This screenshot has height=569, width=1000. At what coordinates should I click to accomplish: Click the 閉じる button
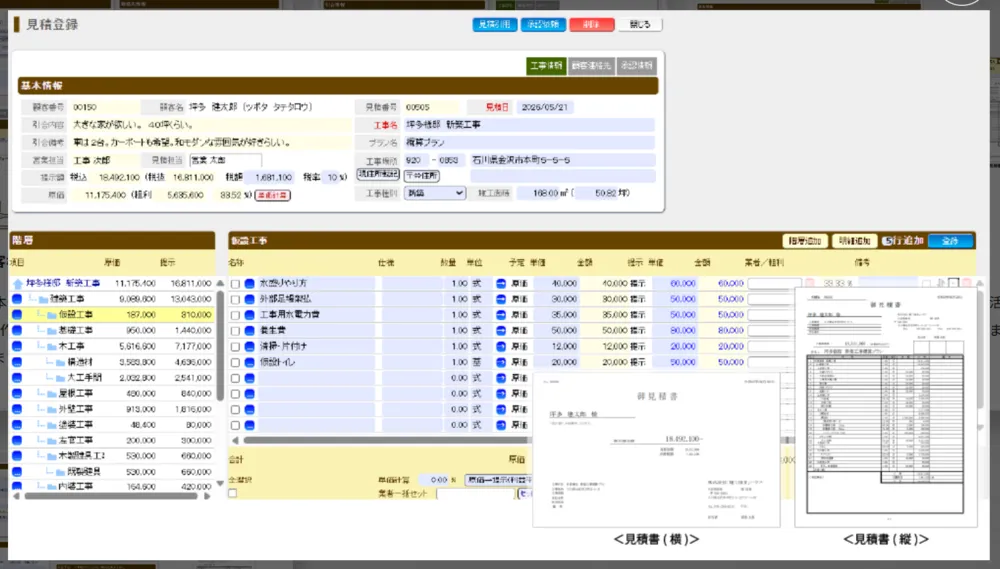pyautogui.click(x=640, y=24)
